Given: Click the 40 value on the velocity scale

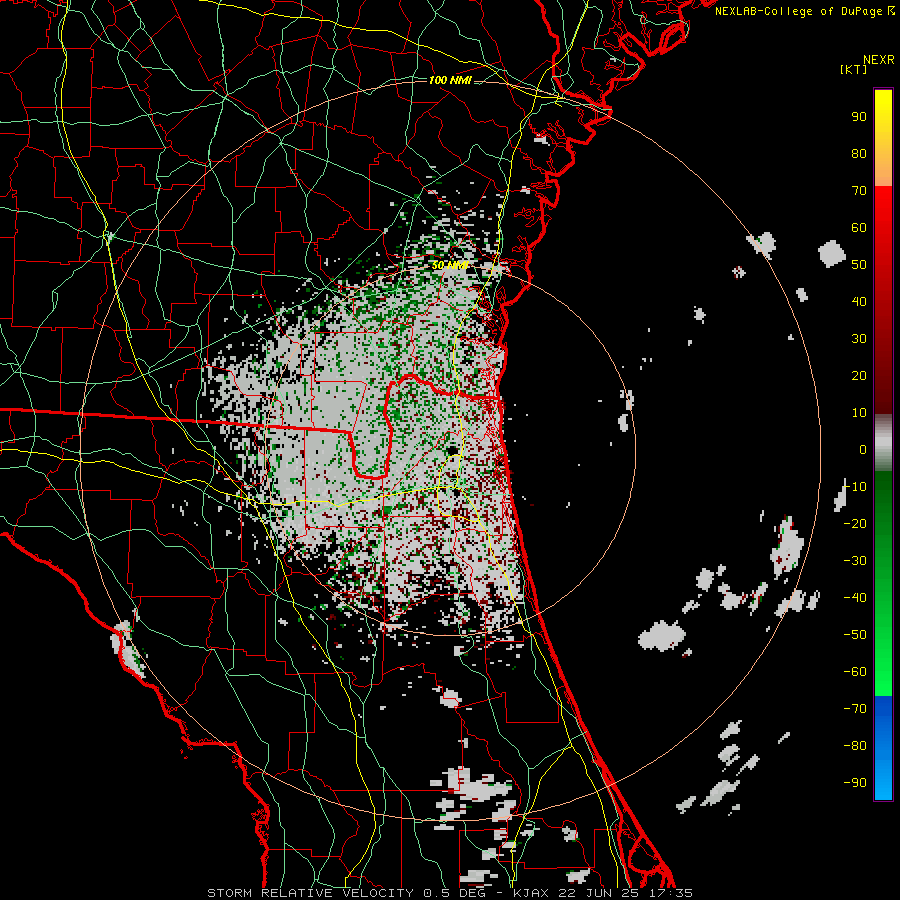Looking at the screenshot, I should pyautogui.click(x=859, y=302).
